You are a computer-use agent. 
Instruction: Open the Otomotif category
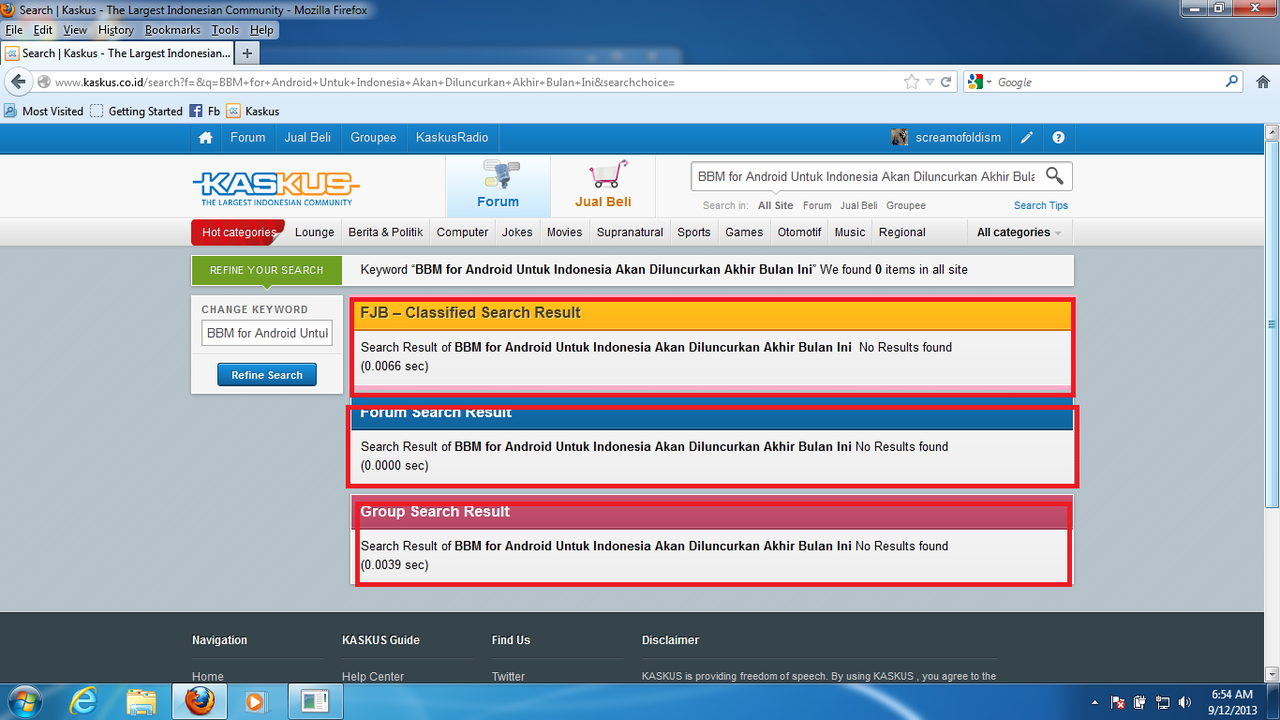(x=799, y=232)
